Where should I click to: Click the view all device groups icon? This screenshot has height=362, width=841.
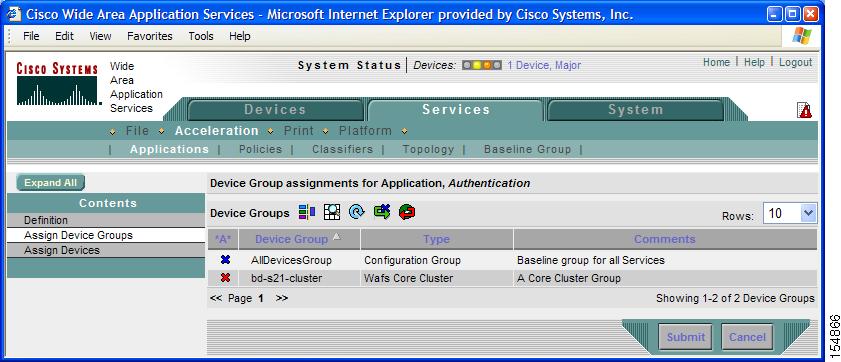point(332,212)
